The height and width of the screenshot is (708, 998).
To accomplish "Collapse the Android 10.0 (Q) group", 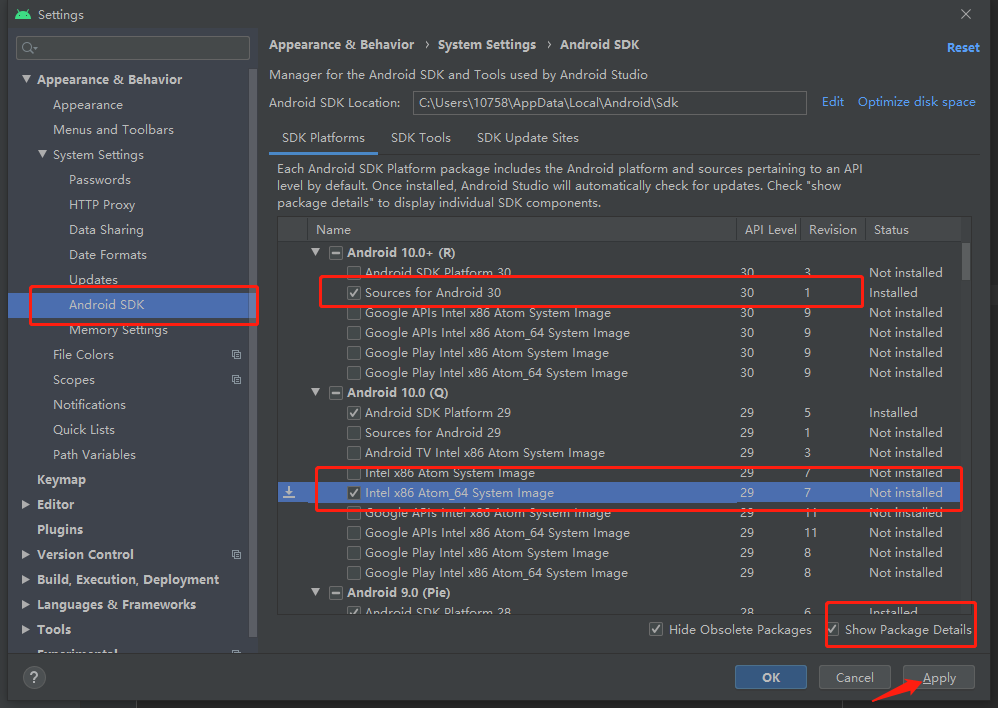I will coord(316,392).
